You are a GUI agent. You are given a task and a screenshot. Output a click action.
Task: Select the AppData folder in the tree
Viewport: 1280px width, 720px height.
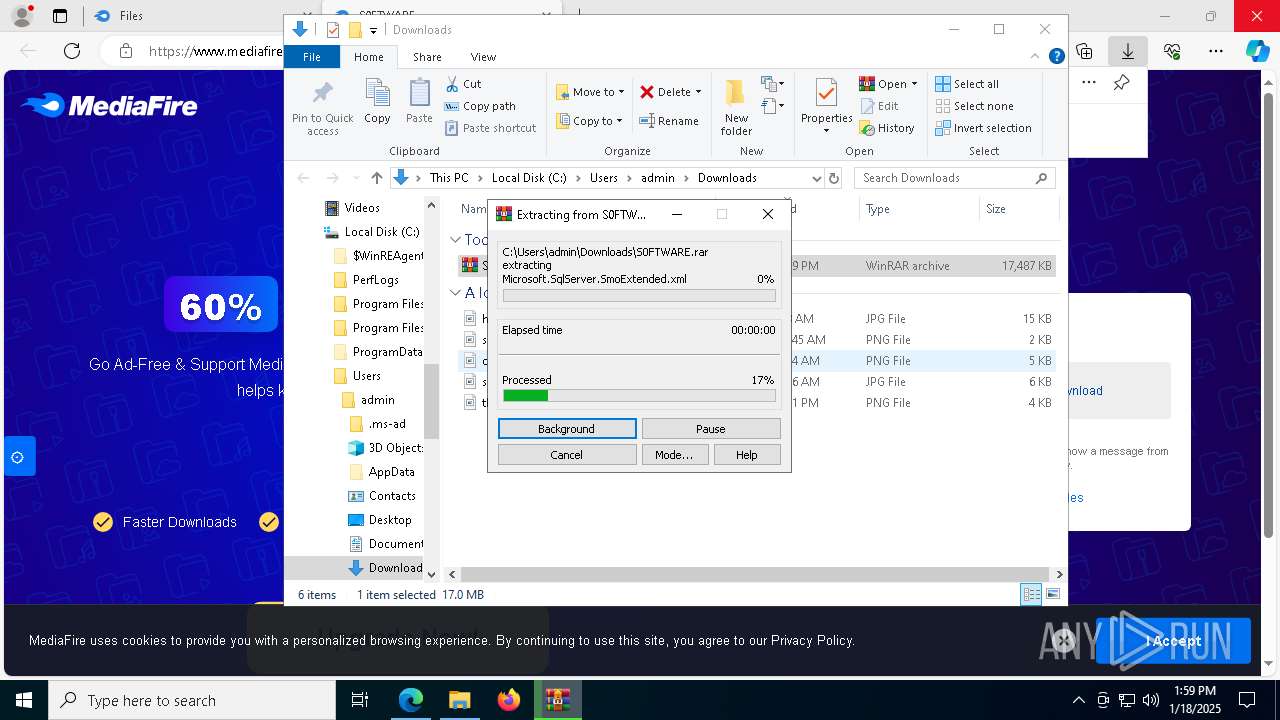381,472
